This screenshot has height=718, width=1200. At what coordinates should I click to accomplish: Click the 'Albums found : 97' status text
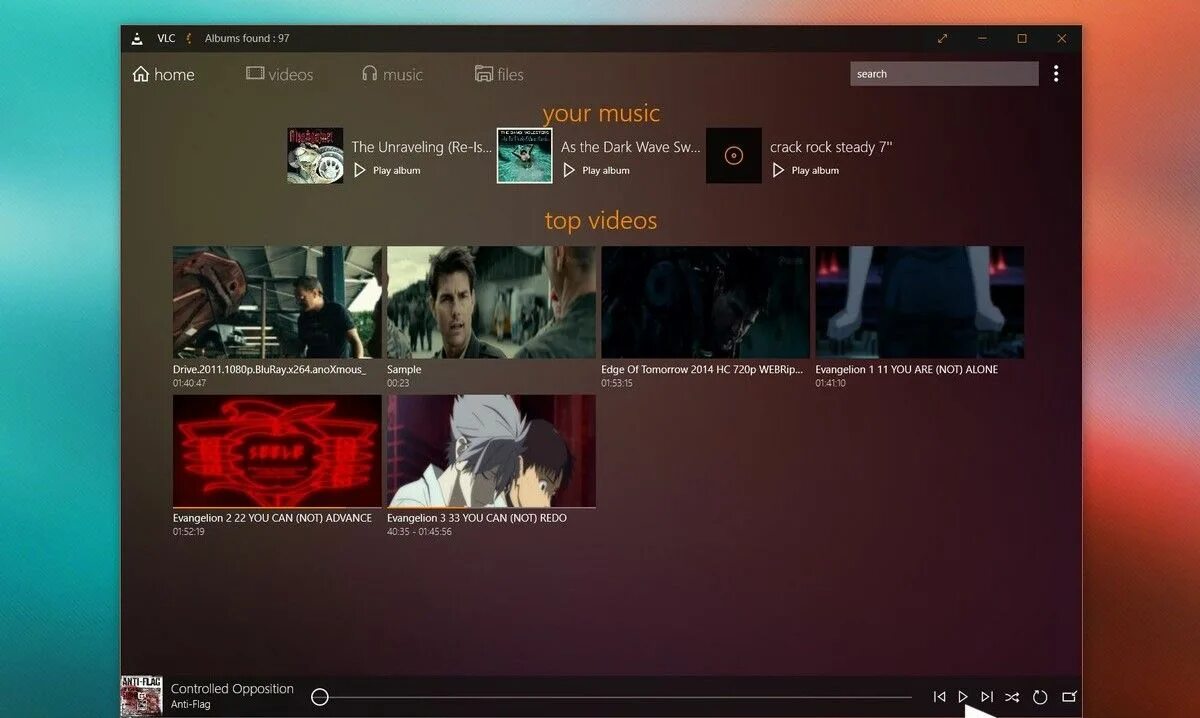click(x=247, y=39)
